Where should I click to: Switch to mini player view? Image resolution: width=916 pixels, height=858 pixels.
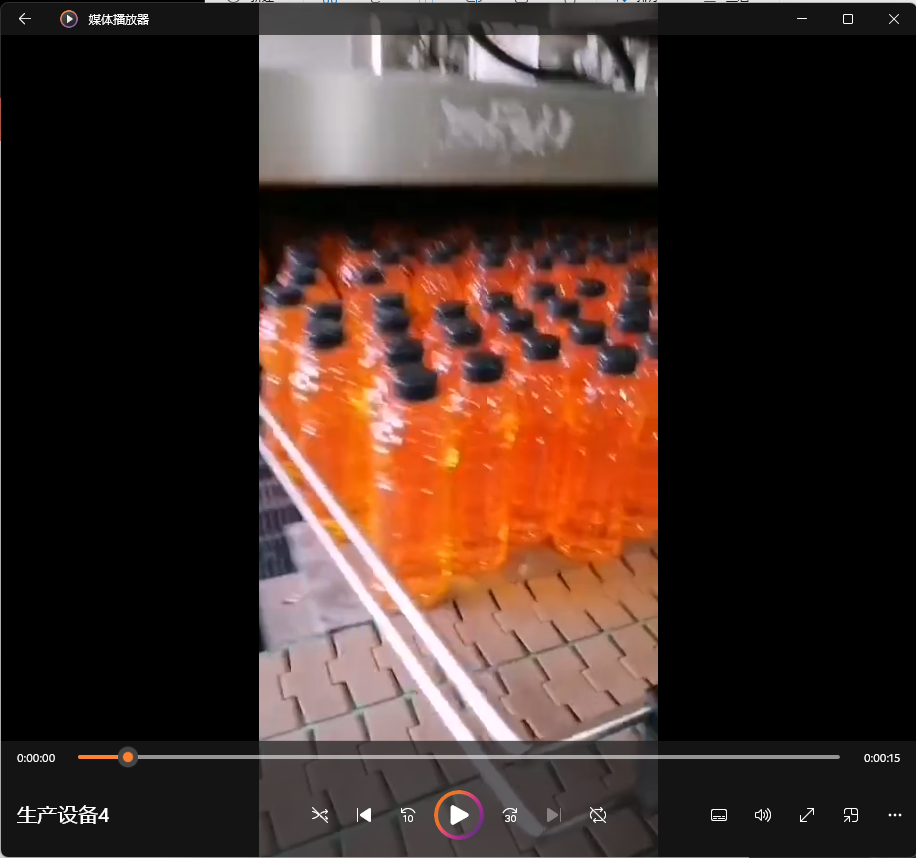tap(851, 815)
